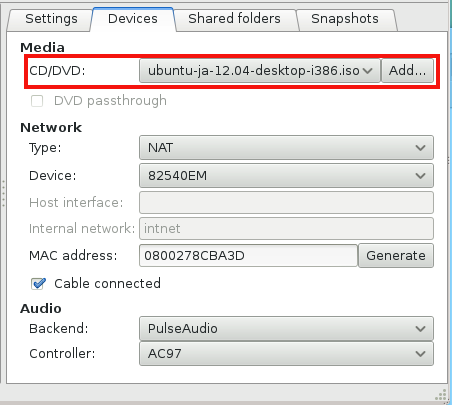Click the Host interface field
The image size is (452, 405).
tap(286, 202)
